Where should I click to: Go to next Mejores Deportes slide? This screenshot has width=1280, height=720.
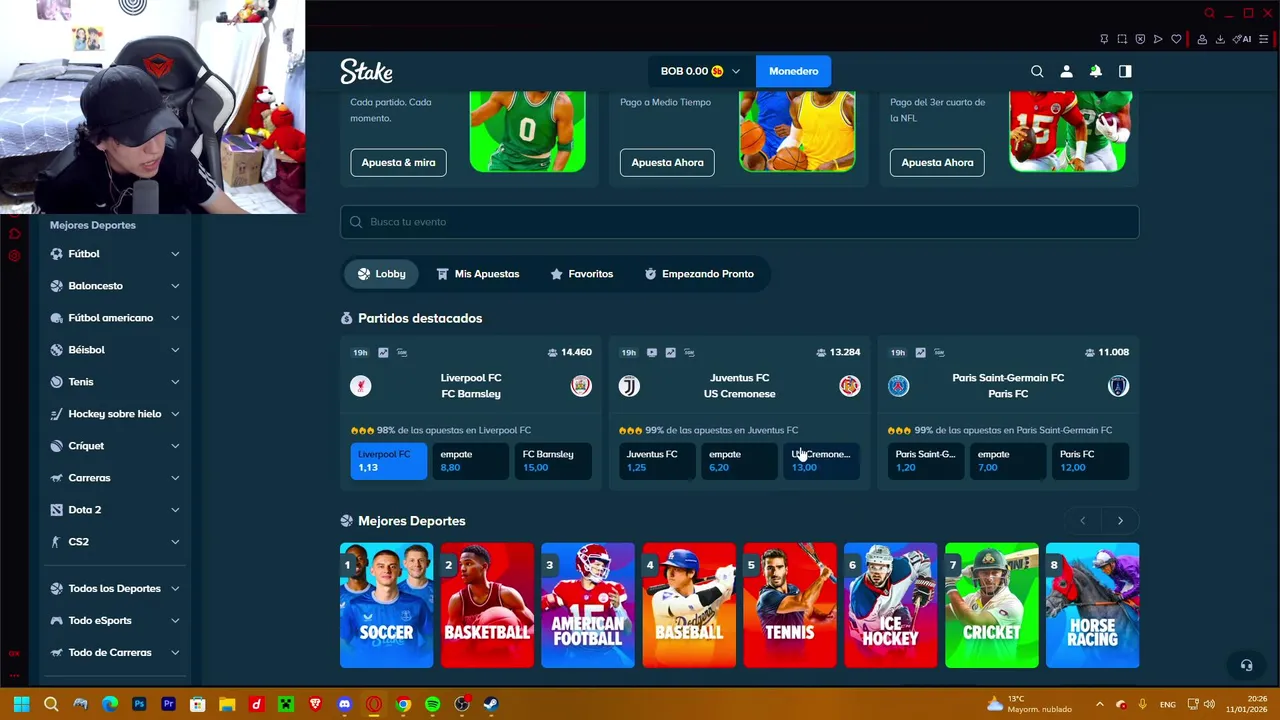pyautogui.click(x=1120, y=521)
